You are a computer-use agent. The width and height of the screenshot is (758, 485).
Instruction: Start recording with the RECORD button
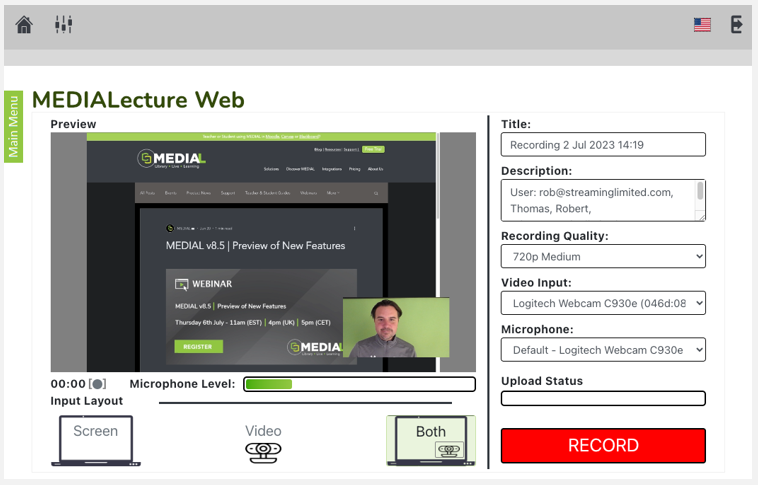point(603,445)
